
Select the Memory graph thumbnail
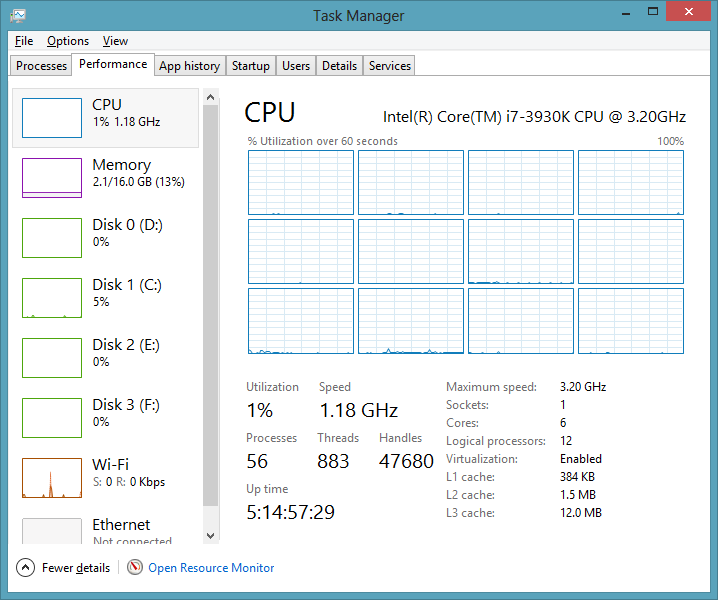52,178
